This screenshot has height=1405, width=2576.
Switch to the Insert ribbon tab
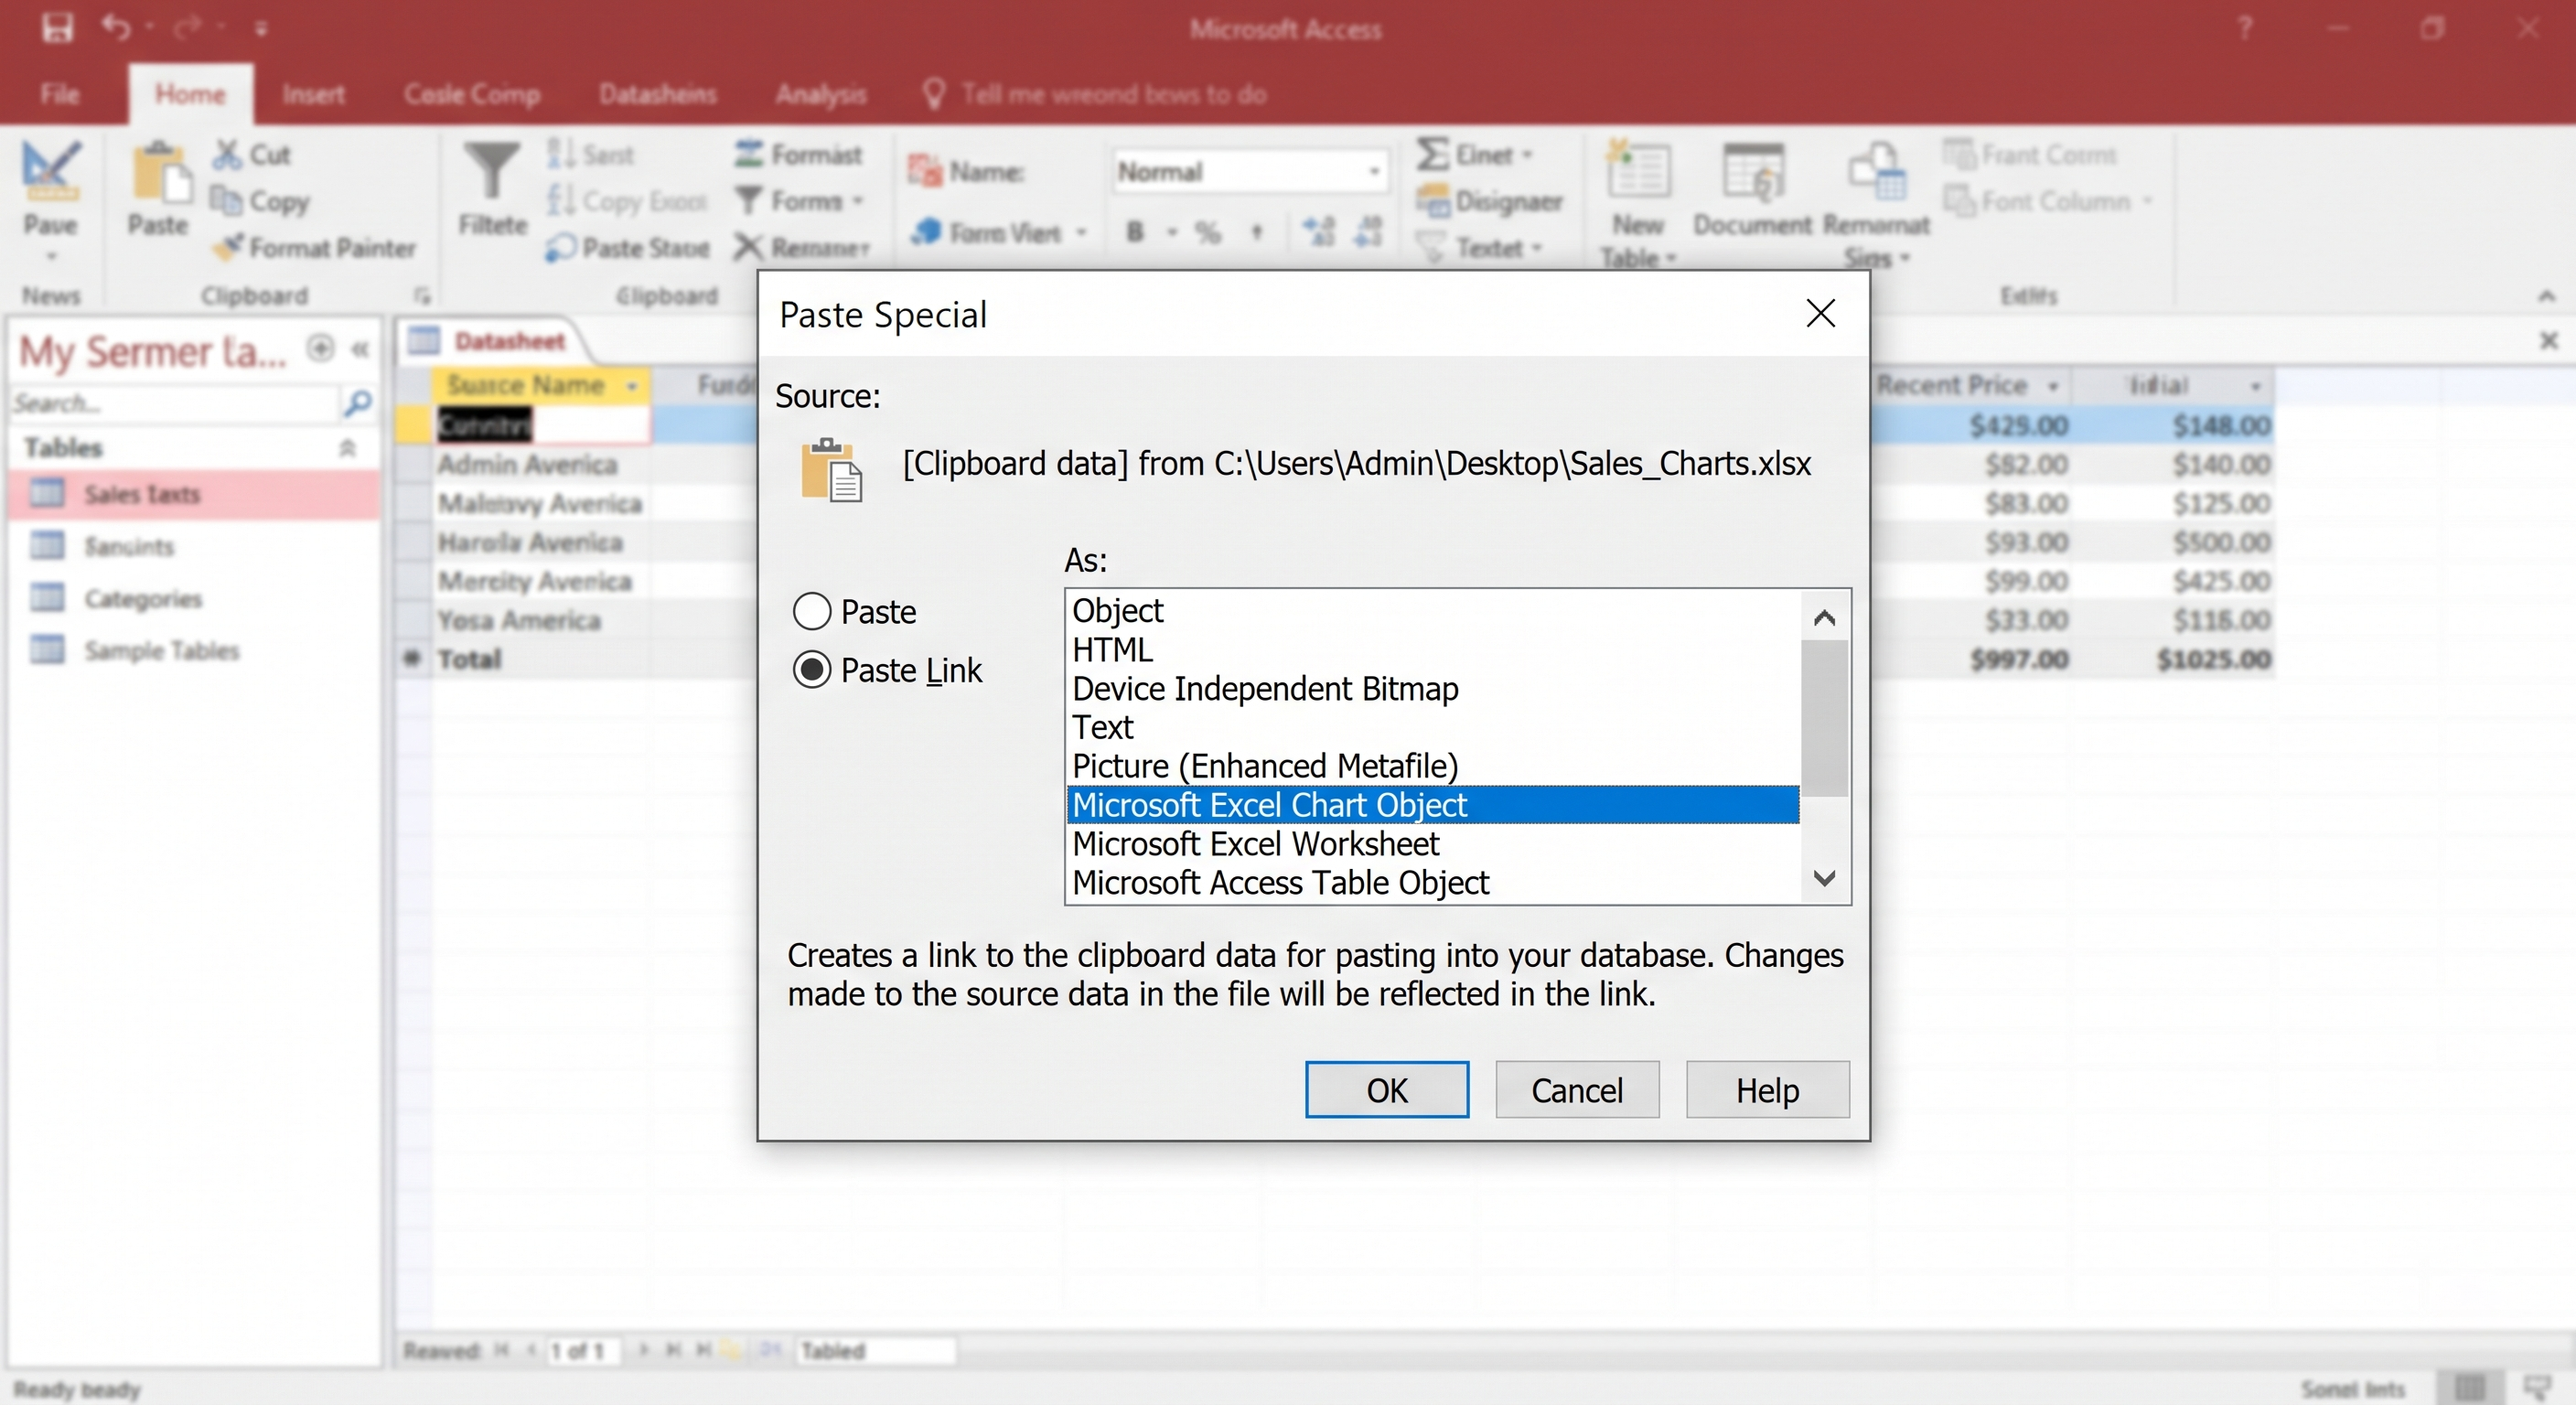tap(313, 94)
